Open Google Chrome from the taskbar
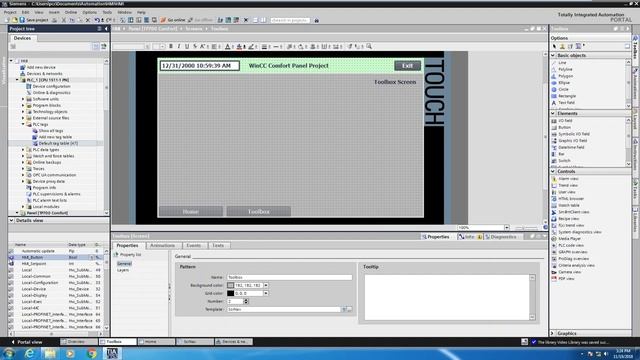This screenshot has height=360, width=640. pyautogui.click(x=91, y=353)
